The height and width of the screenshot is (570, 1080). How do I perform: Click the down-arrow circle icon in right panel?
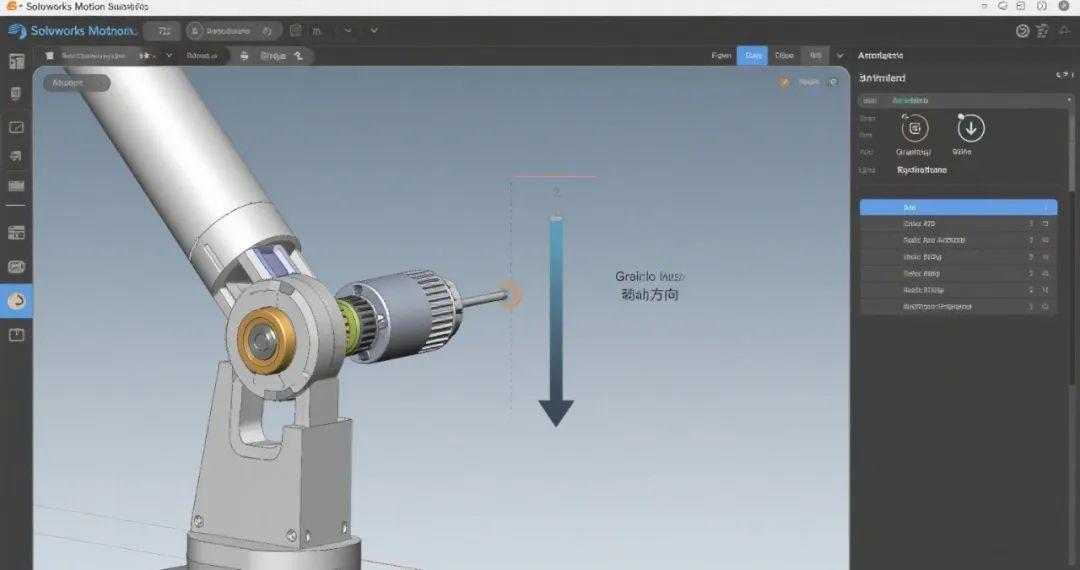point(971,128)
